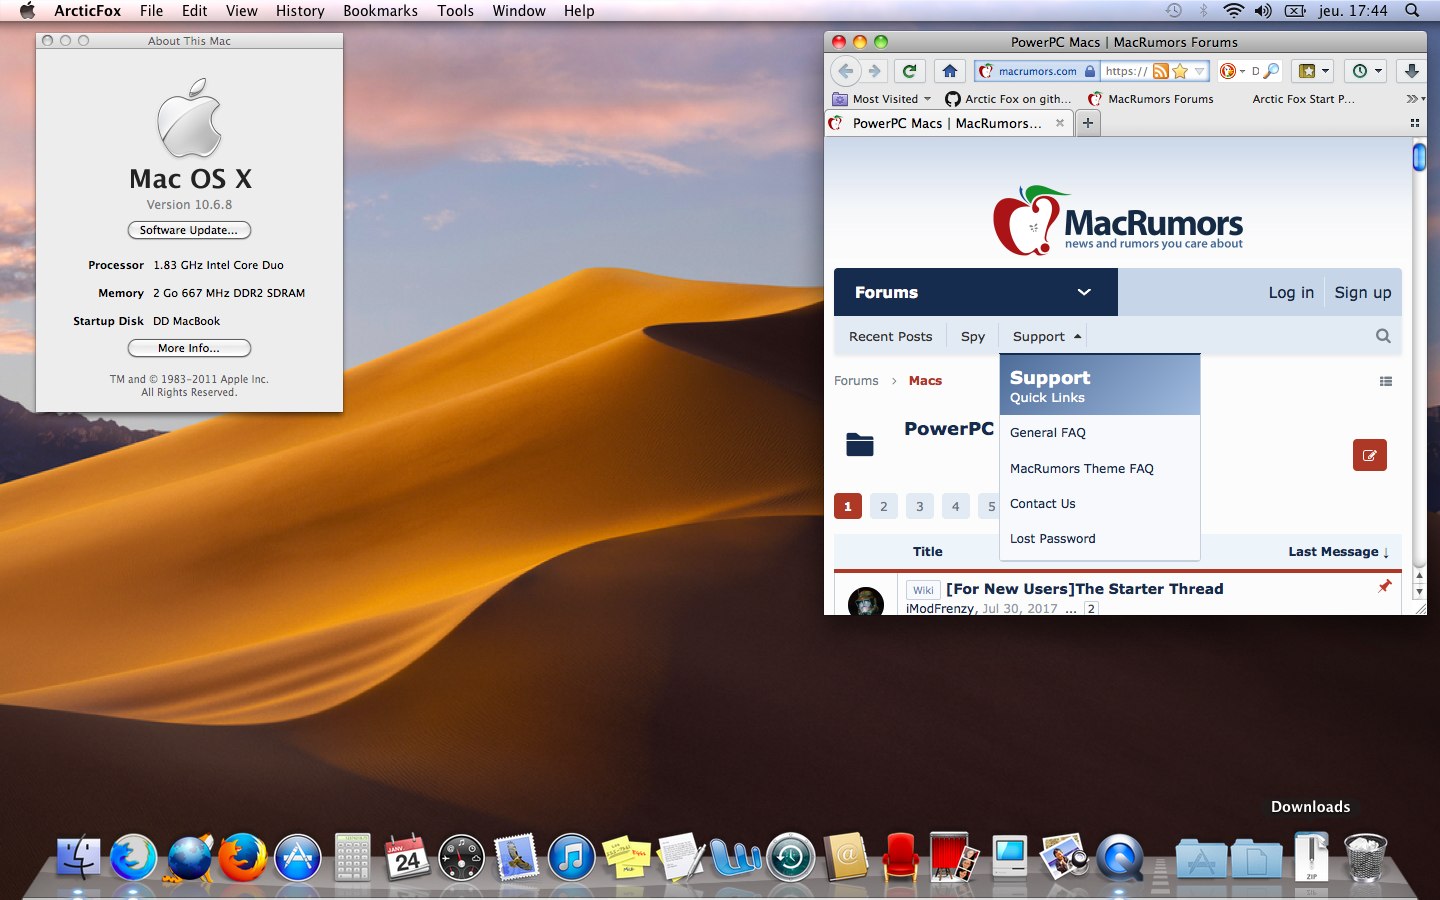Go back using the browser back arrow
The height and width of the screenshot is (900, 1440).
point(846,71)
